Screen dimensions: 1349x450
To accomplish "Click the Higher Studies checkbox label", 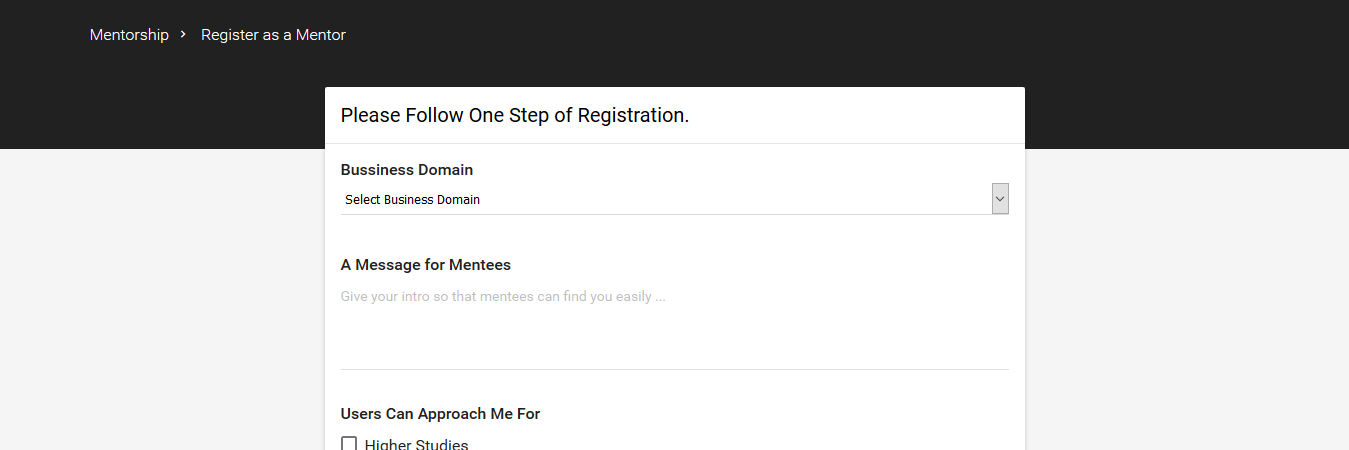I will [x=416, y=444].
